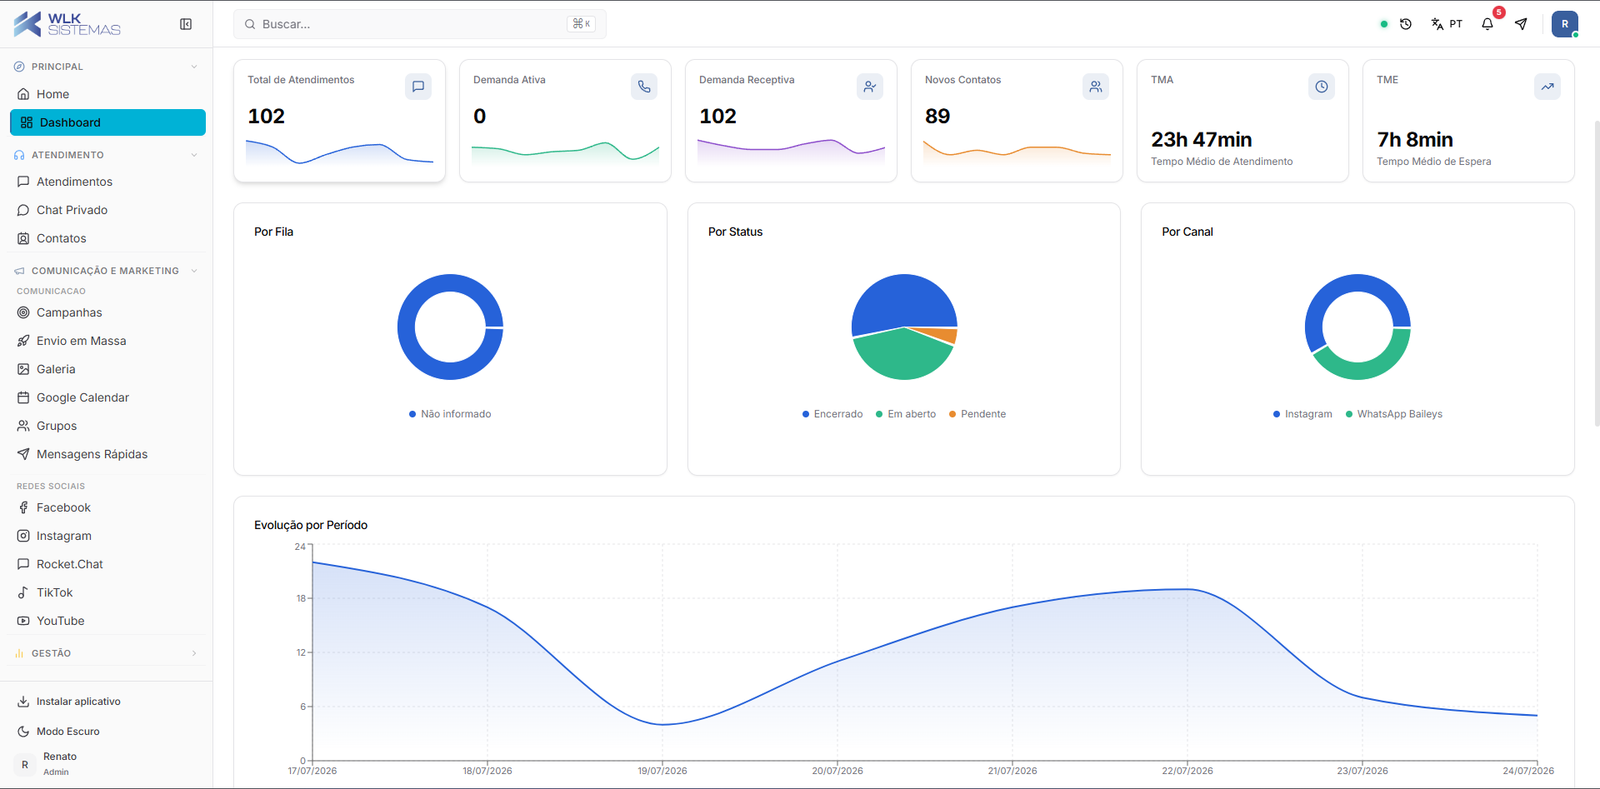The image size is (1600, 789).
Task: Expand the Gestão section chevron
Action: point(194,653)
